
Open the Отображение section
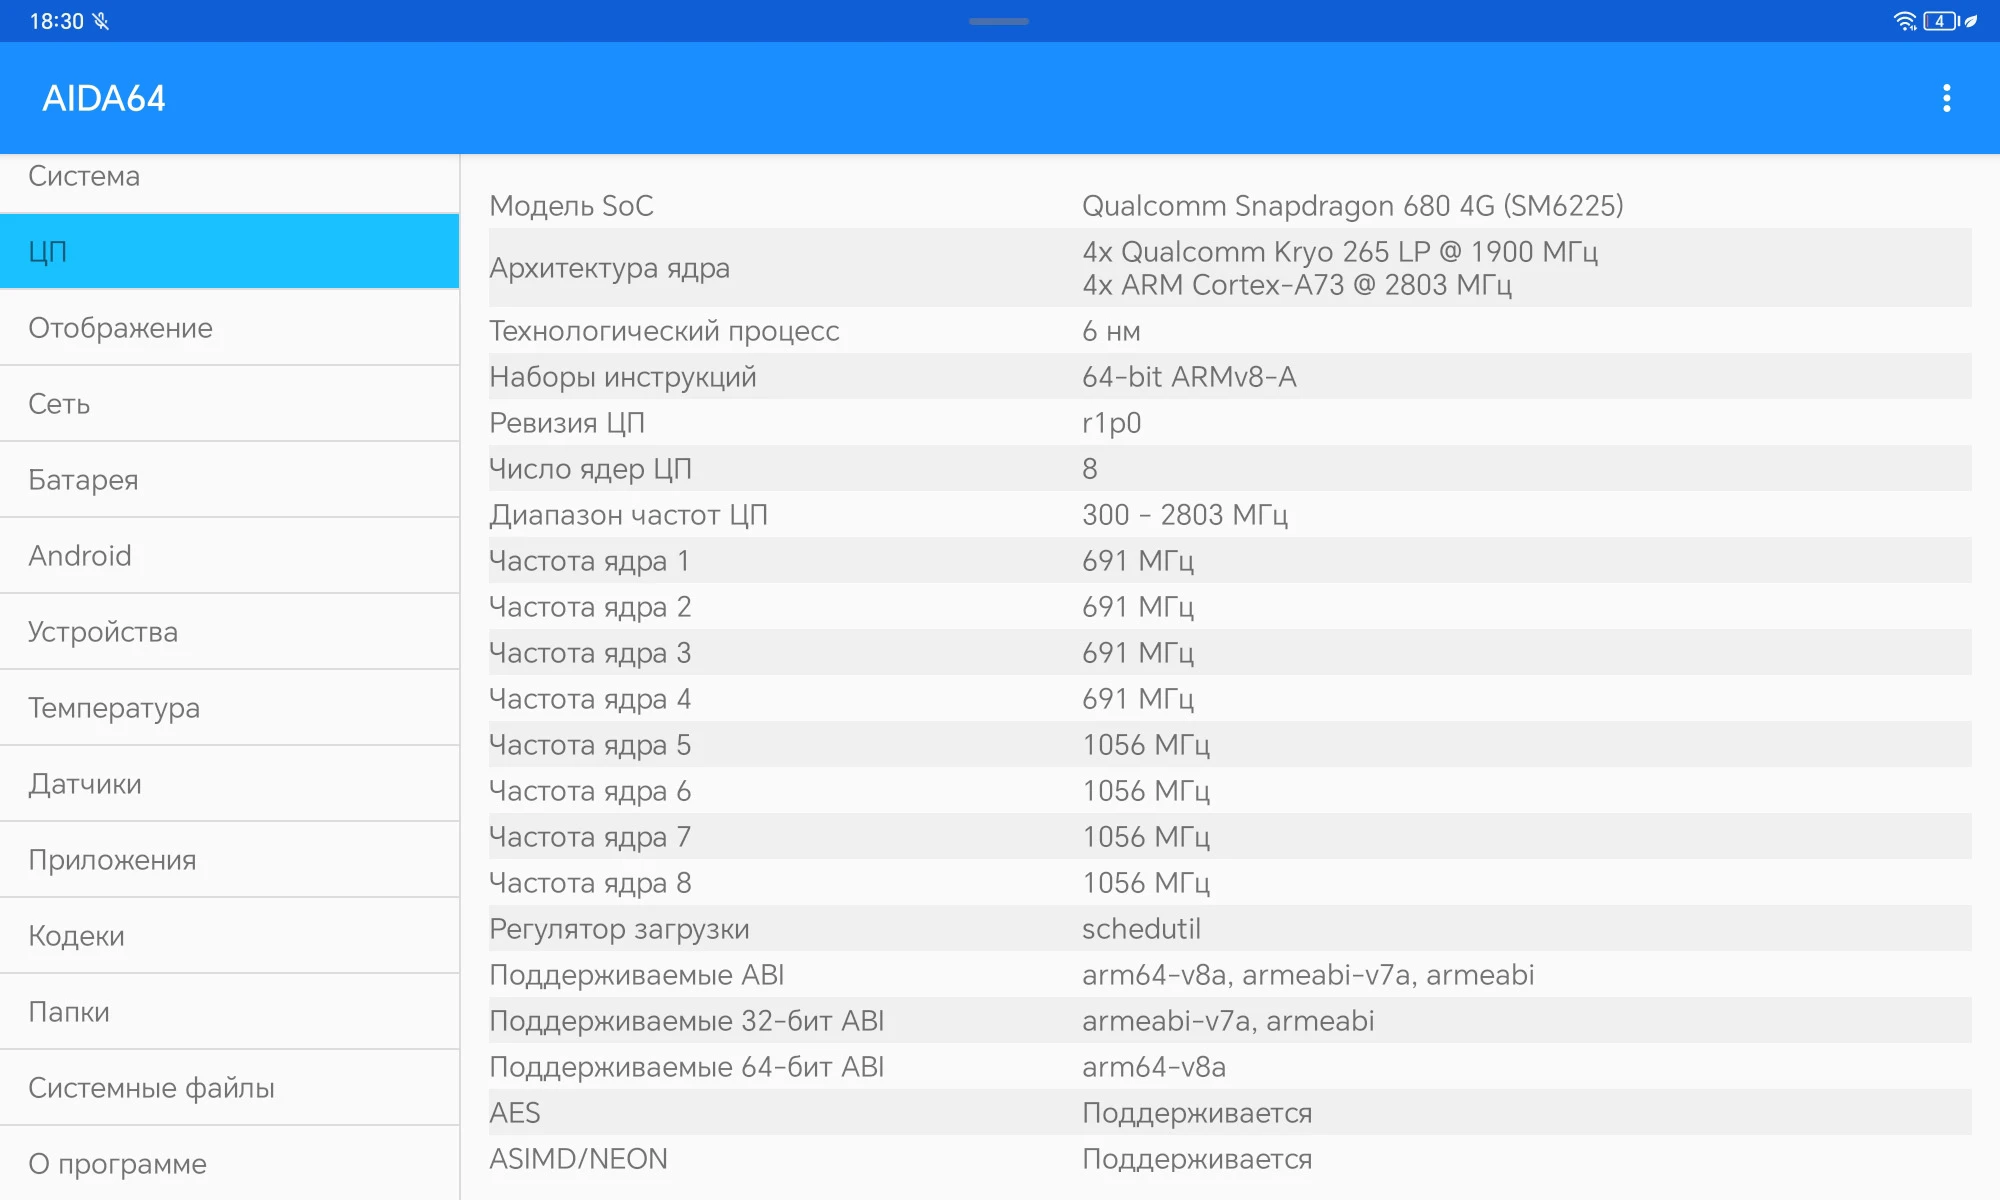(230, 327)
